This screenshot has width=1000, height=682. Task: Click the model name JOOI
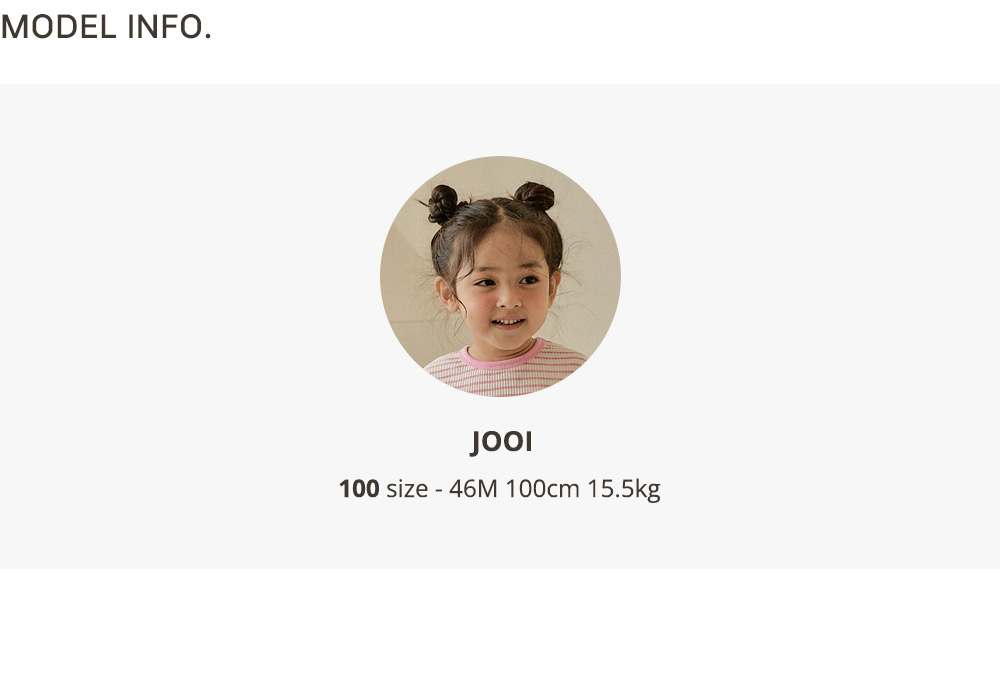tap(501, 442)
